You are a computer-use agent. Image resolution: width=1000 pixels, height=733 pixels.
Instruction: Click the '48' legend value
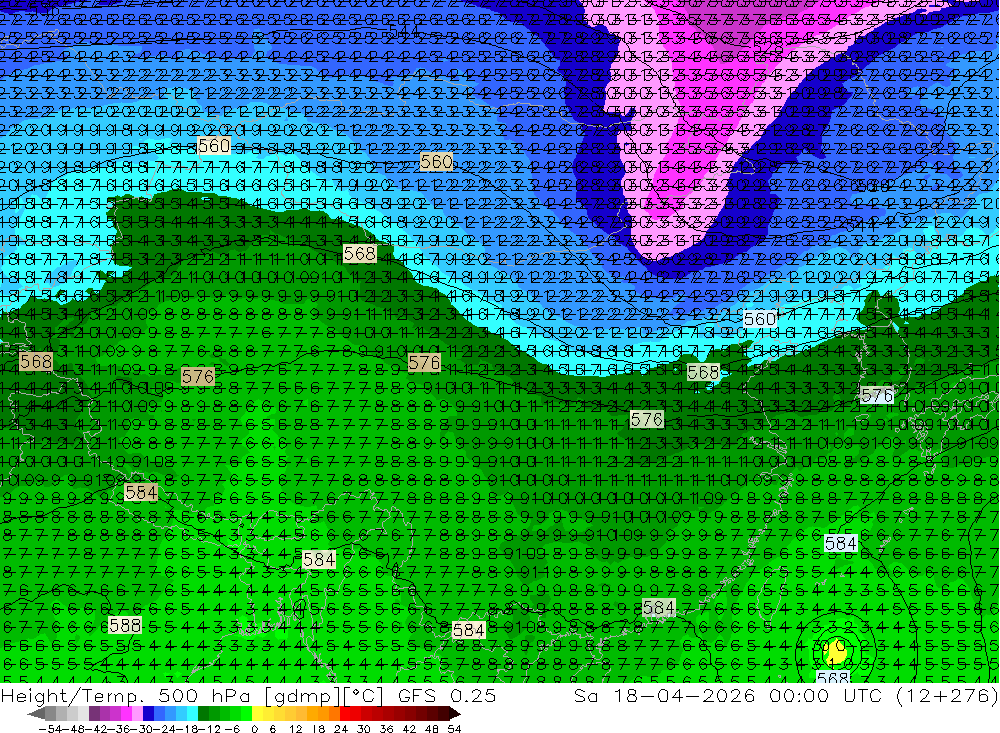point(431,729)
